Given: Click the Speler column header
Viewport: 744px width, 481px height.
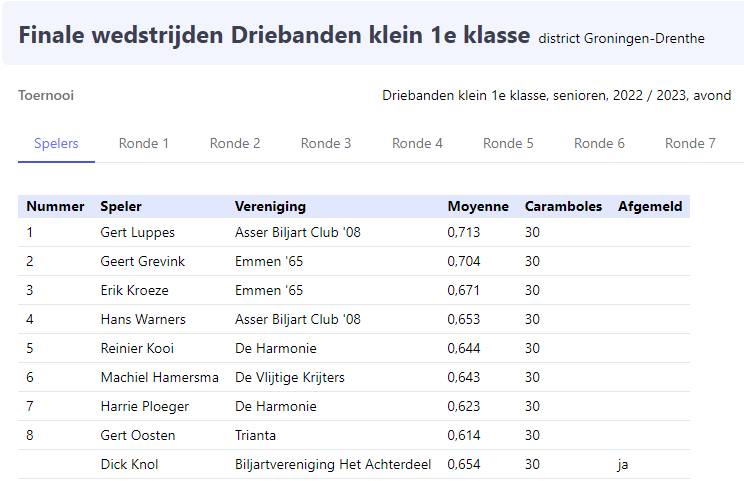Looking at the screenshot, I should [x=121, y=207].
